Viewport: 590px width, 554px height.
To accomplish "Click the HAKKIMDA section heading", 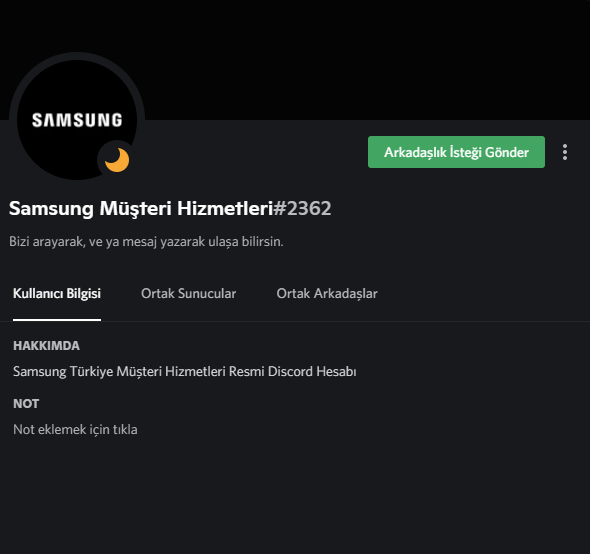I will point(46,345).
